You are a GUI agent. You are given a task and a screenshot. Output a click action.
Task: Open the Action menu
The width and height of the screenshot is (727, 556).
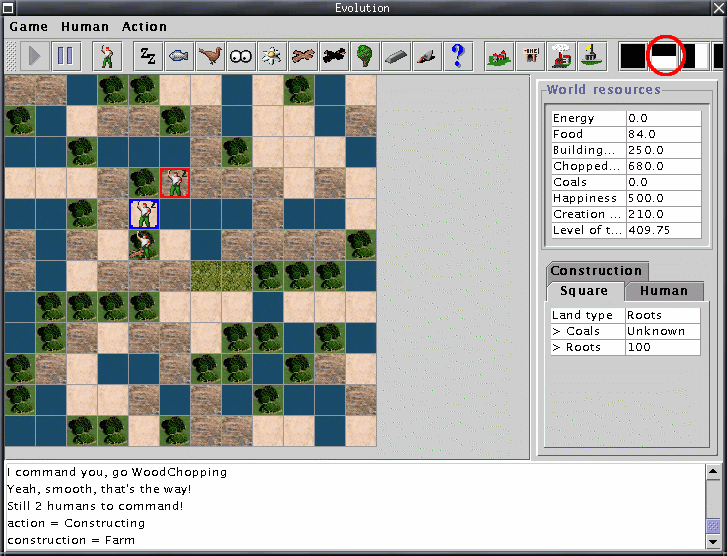tap(144, 27)
